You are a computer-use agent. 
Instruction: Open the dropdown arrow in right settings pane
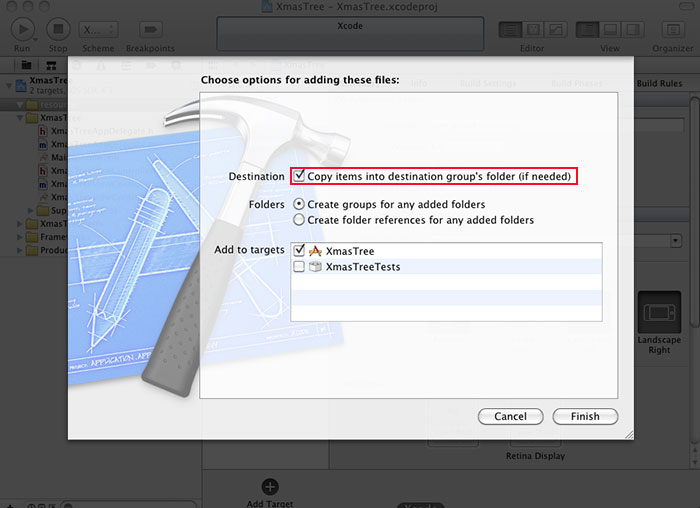click(675, 241)
